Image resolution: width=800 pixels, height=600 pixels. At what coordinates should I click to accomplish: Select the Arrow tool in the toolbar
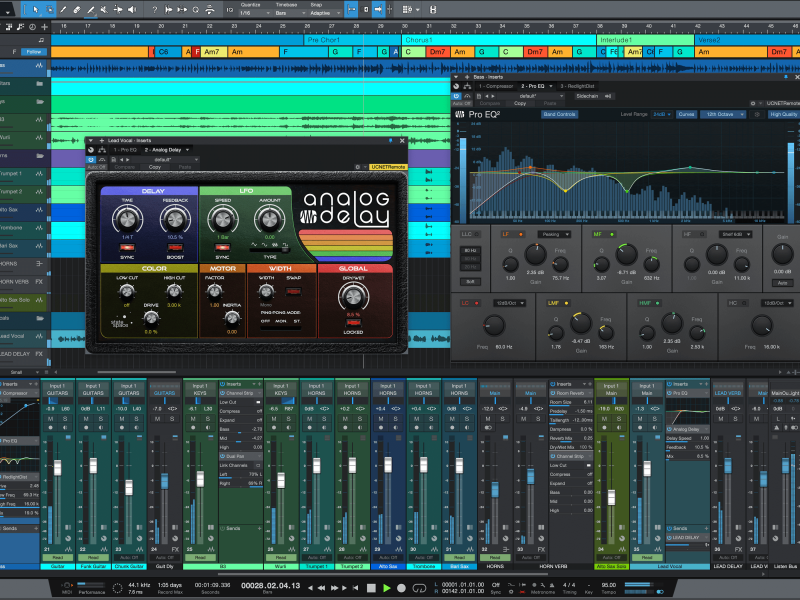[x=36, y=9]
